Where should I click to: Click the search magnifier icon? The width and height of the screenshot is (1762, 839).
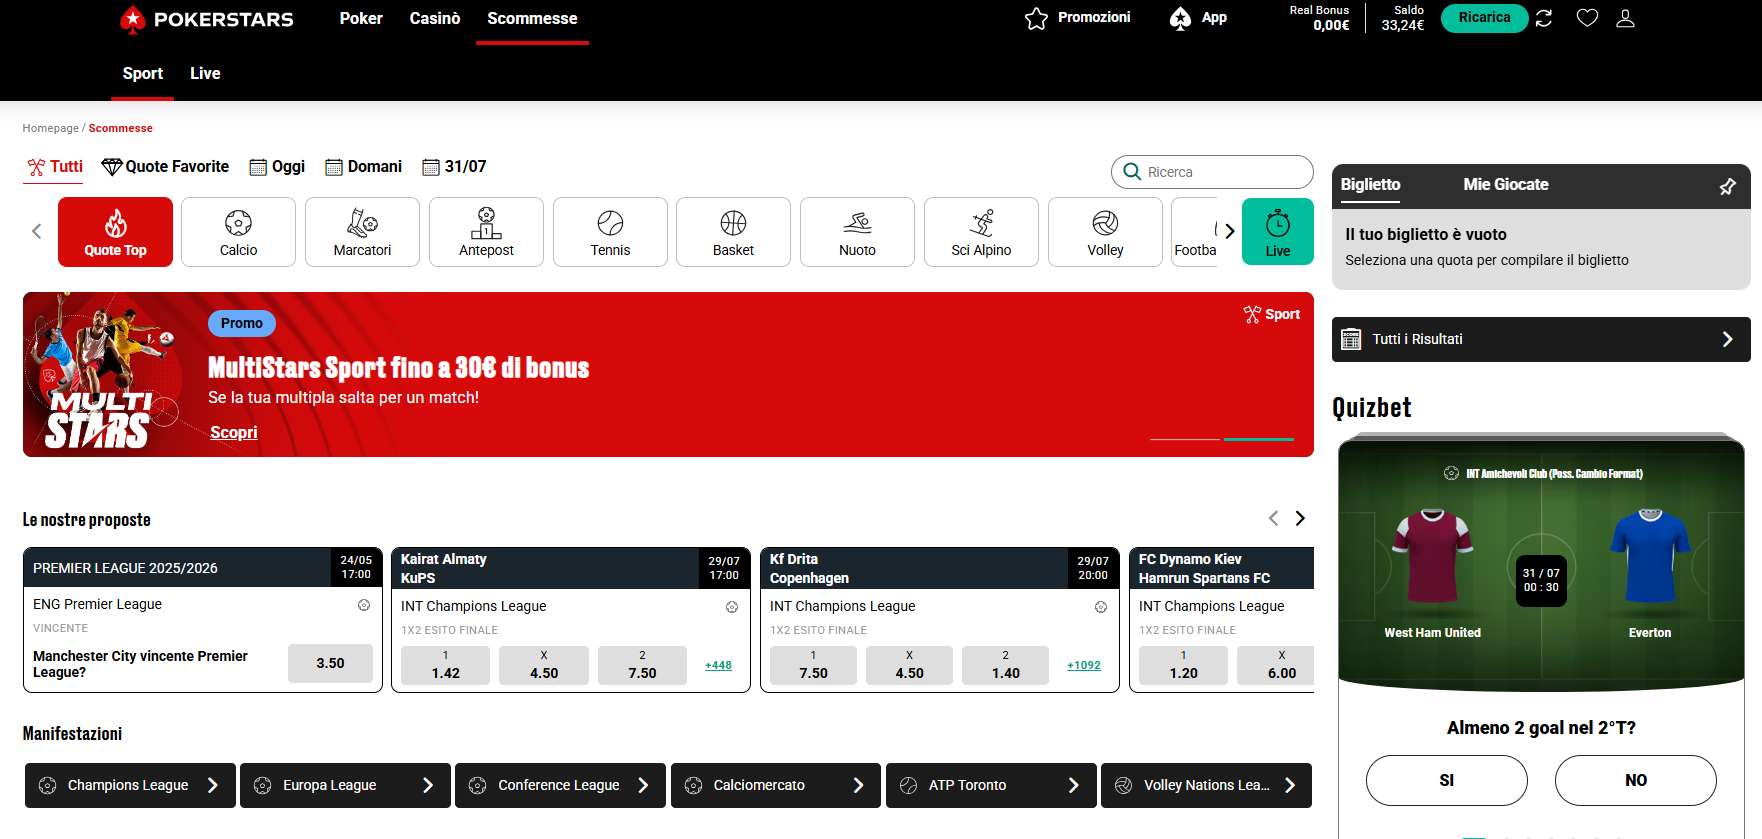[1132, 172]
